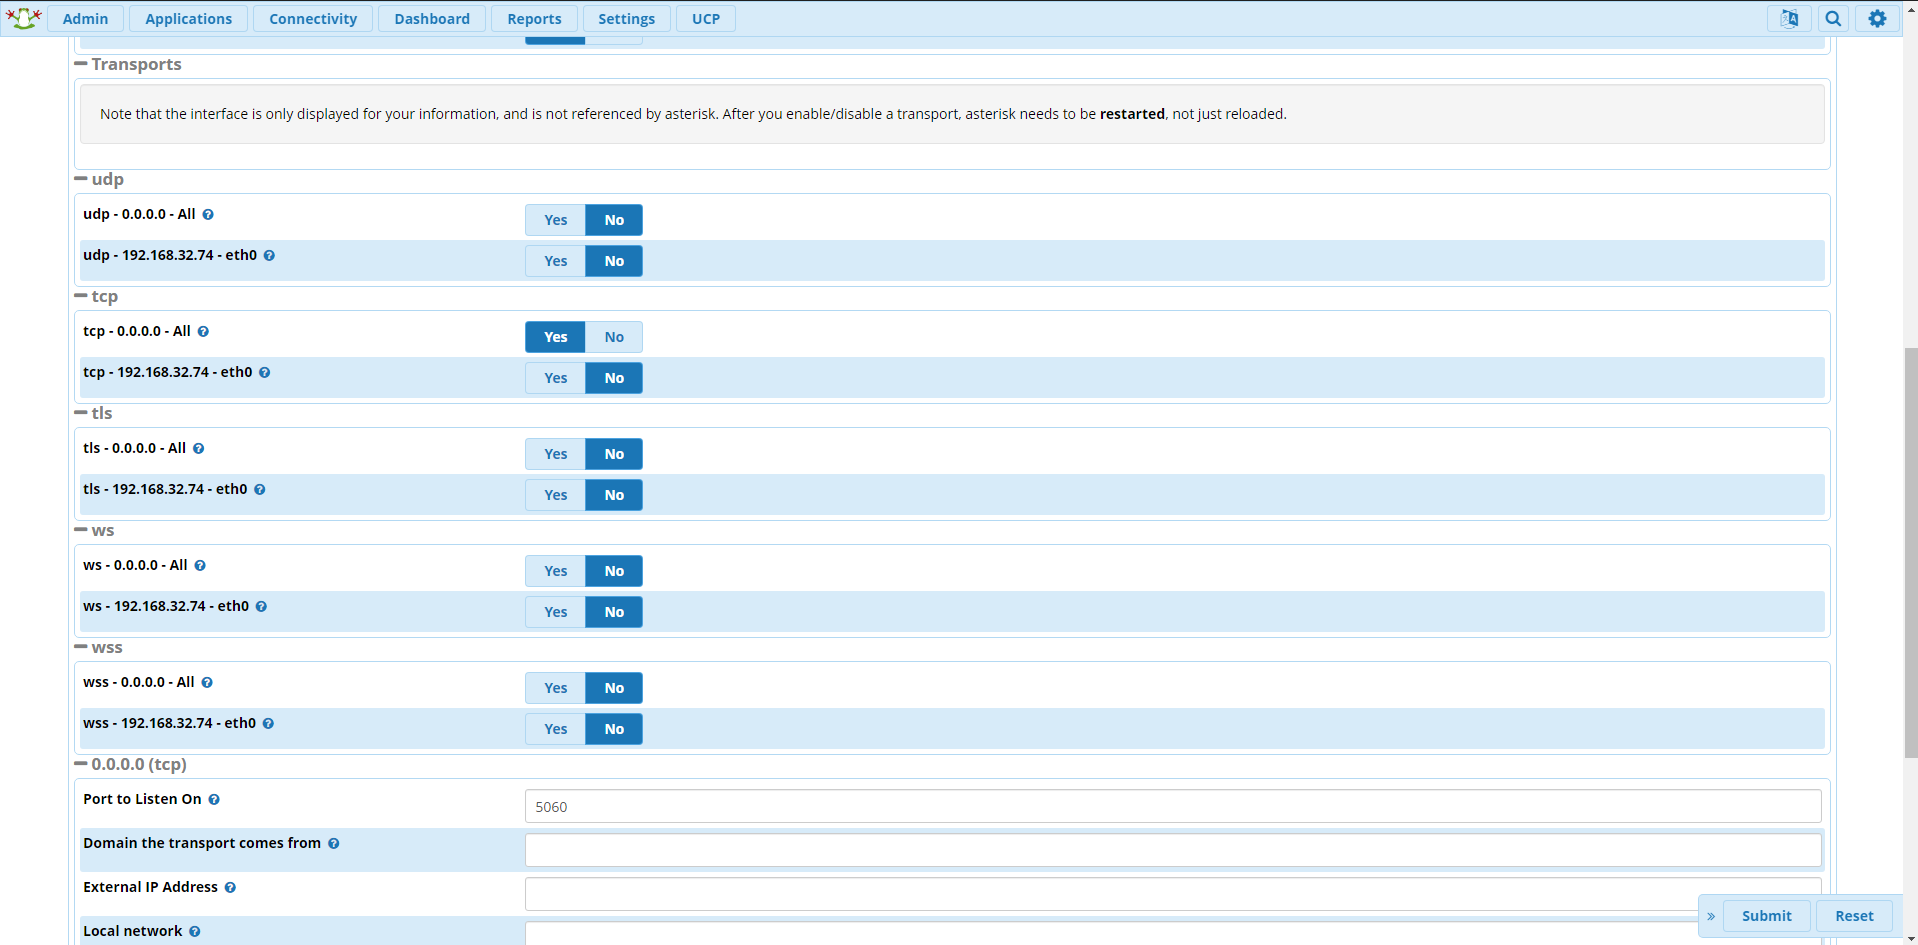
Task: Show help for wss - 192.168.32.74 - eth0
Action: pos(268,723)
